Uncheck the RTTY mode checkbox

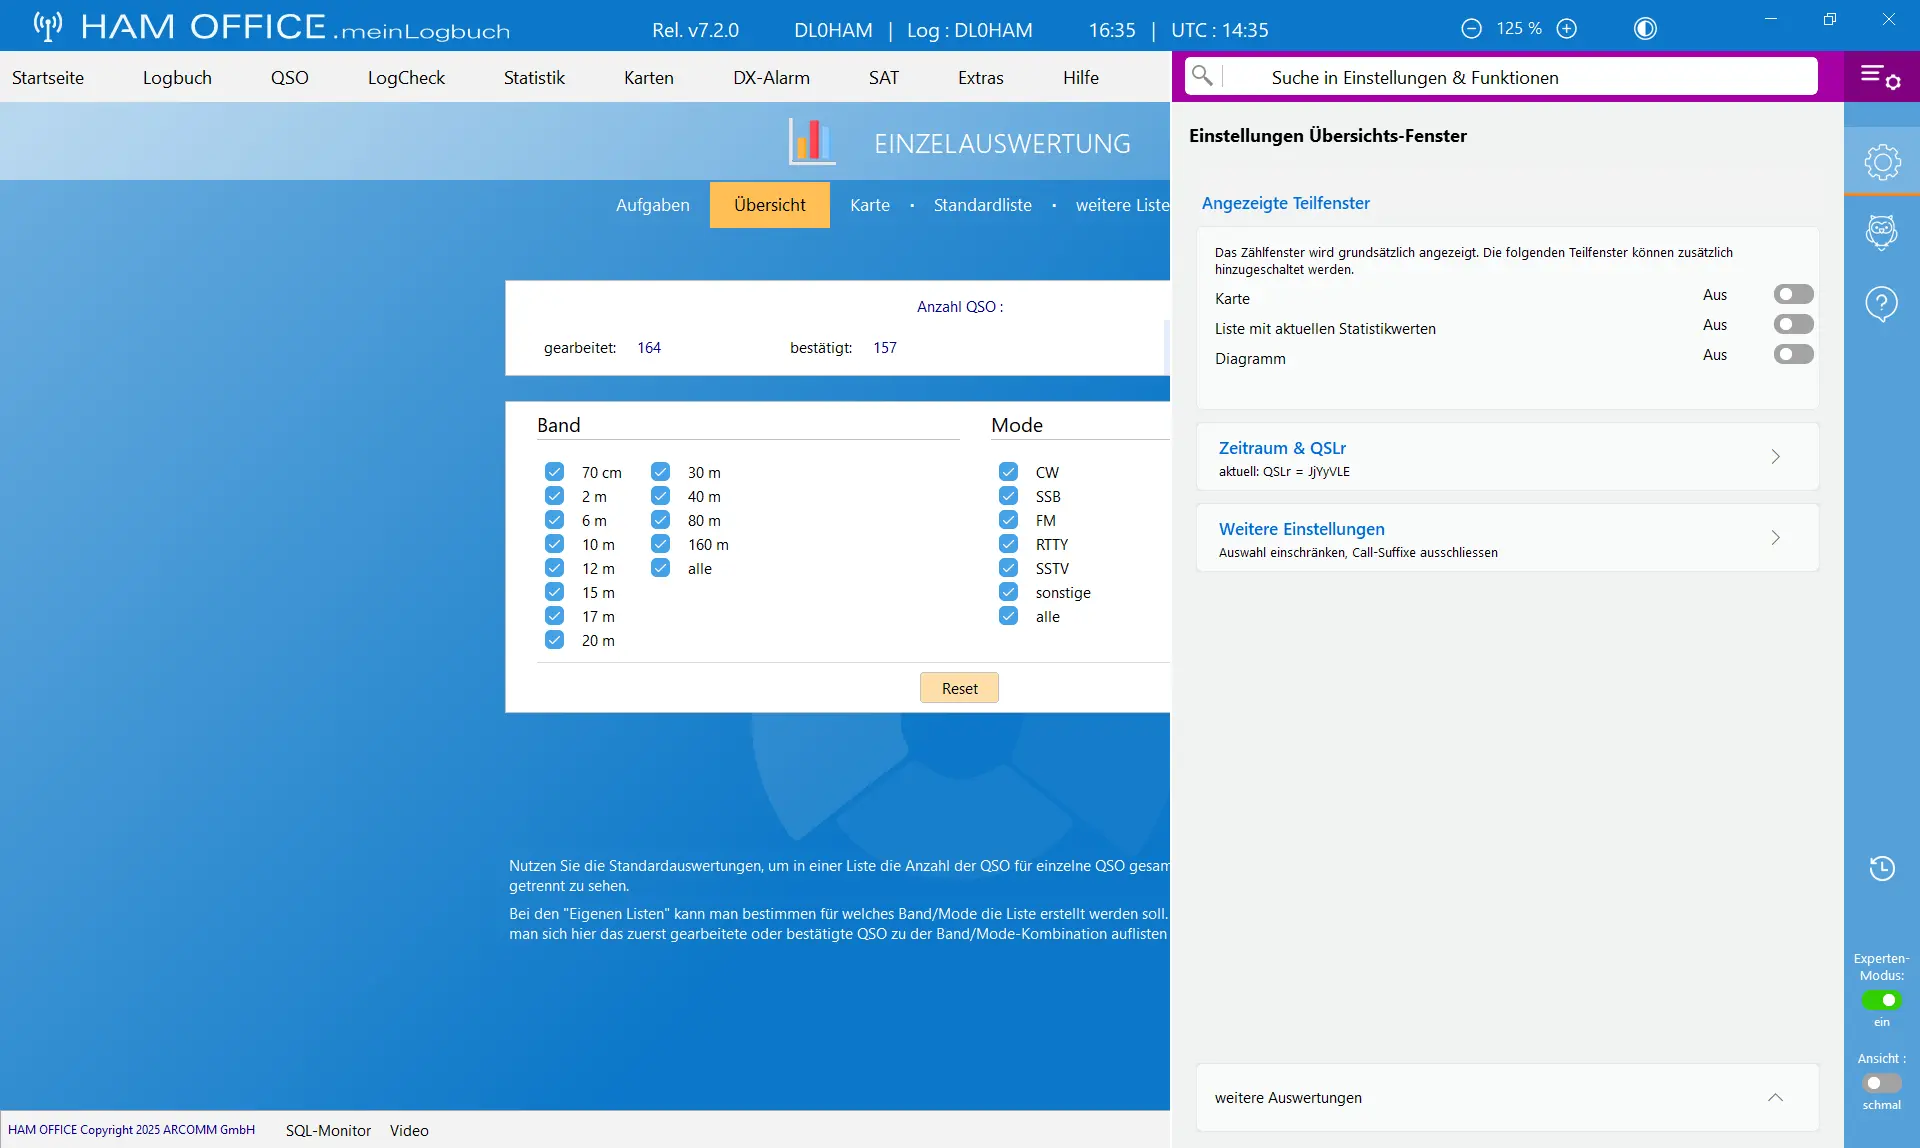point(1008,544)
